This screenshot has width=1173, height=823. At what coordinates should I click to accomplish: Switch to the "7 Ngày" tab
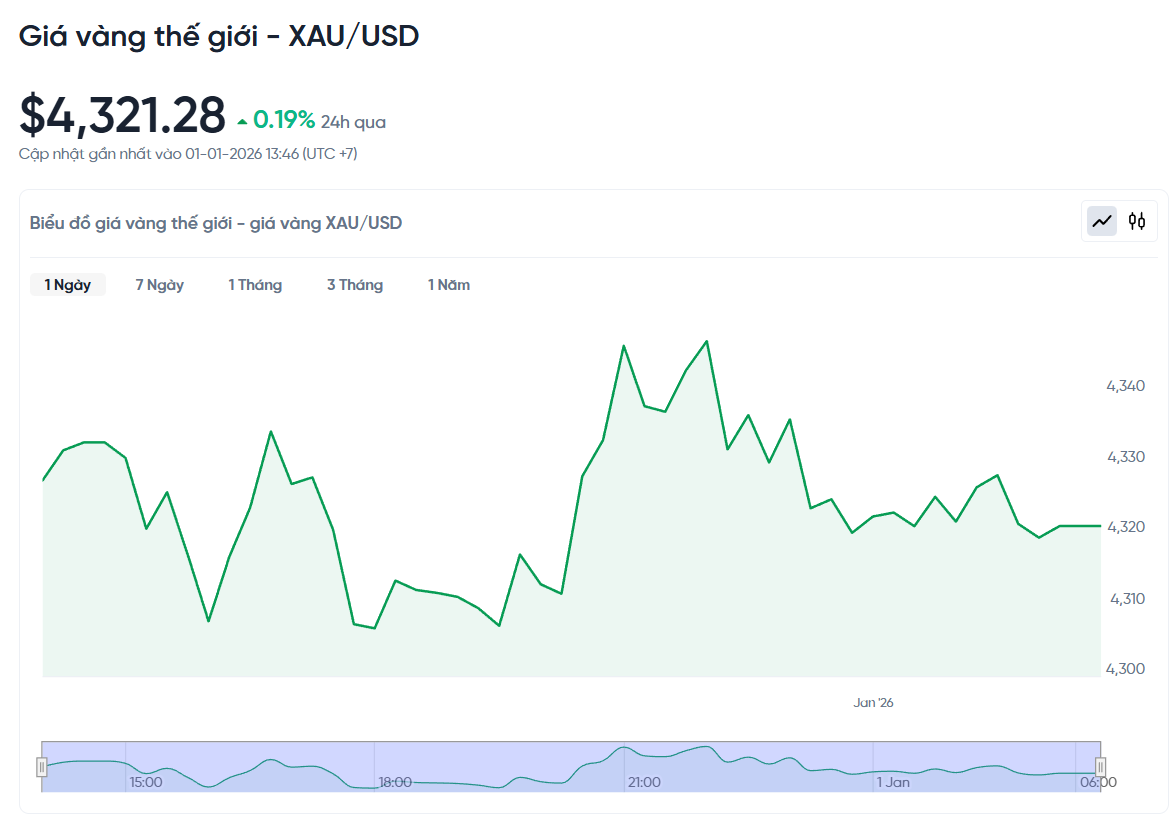tap(159, 284)
